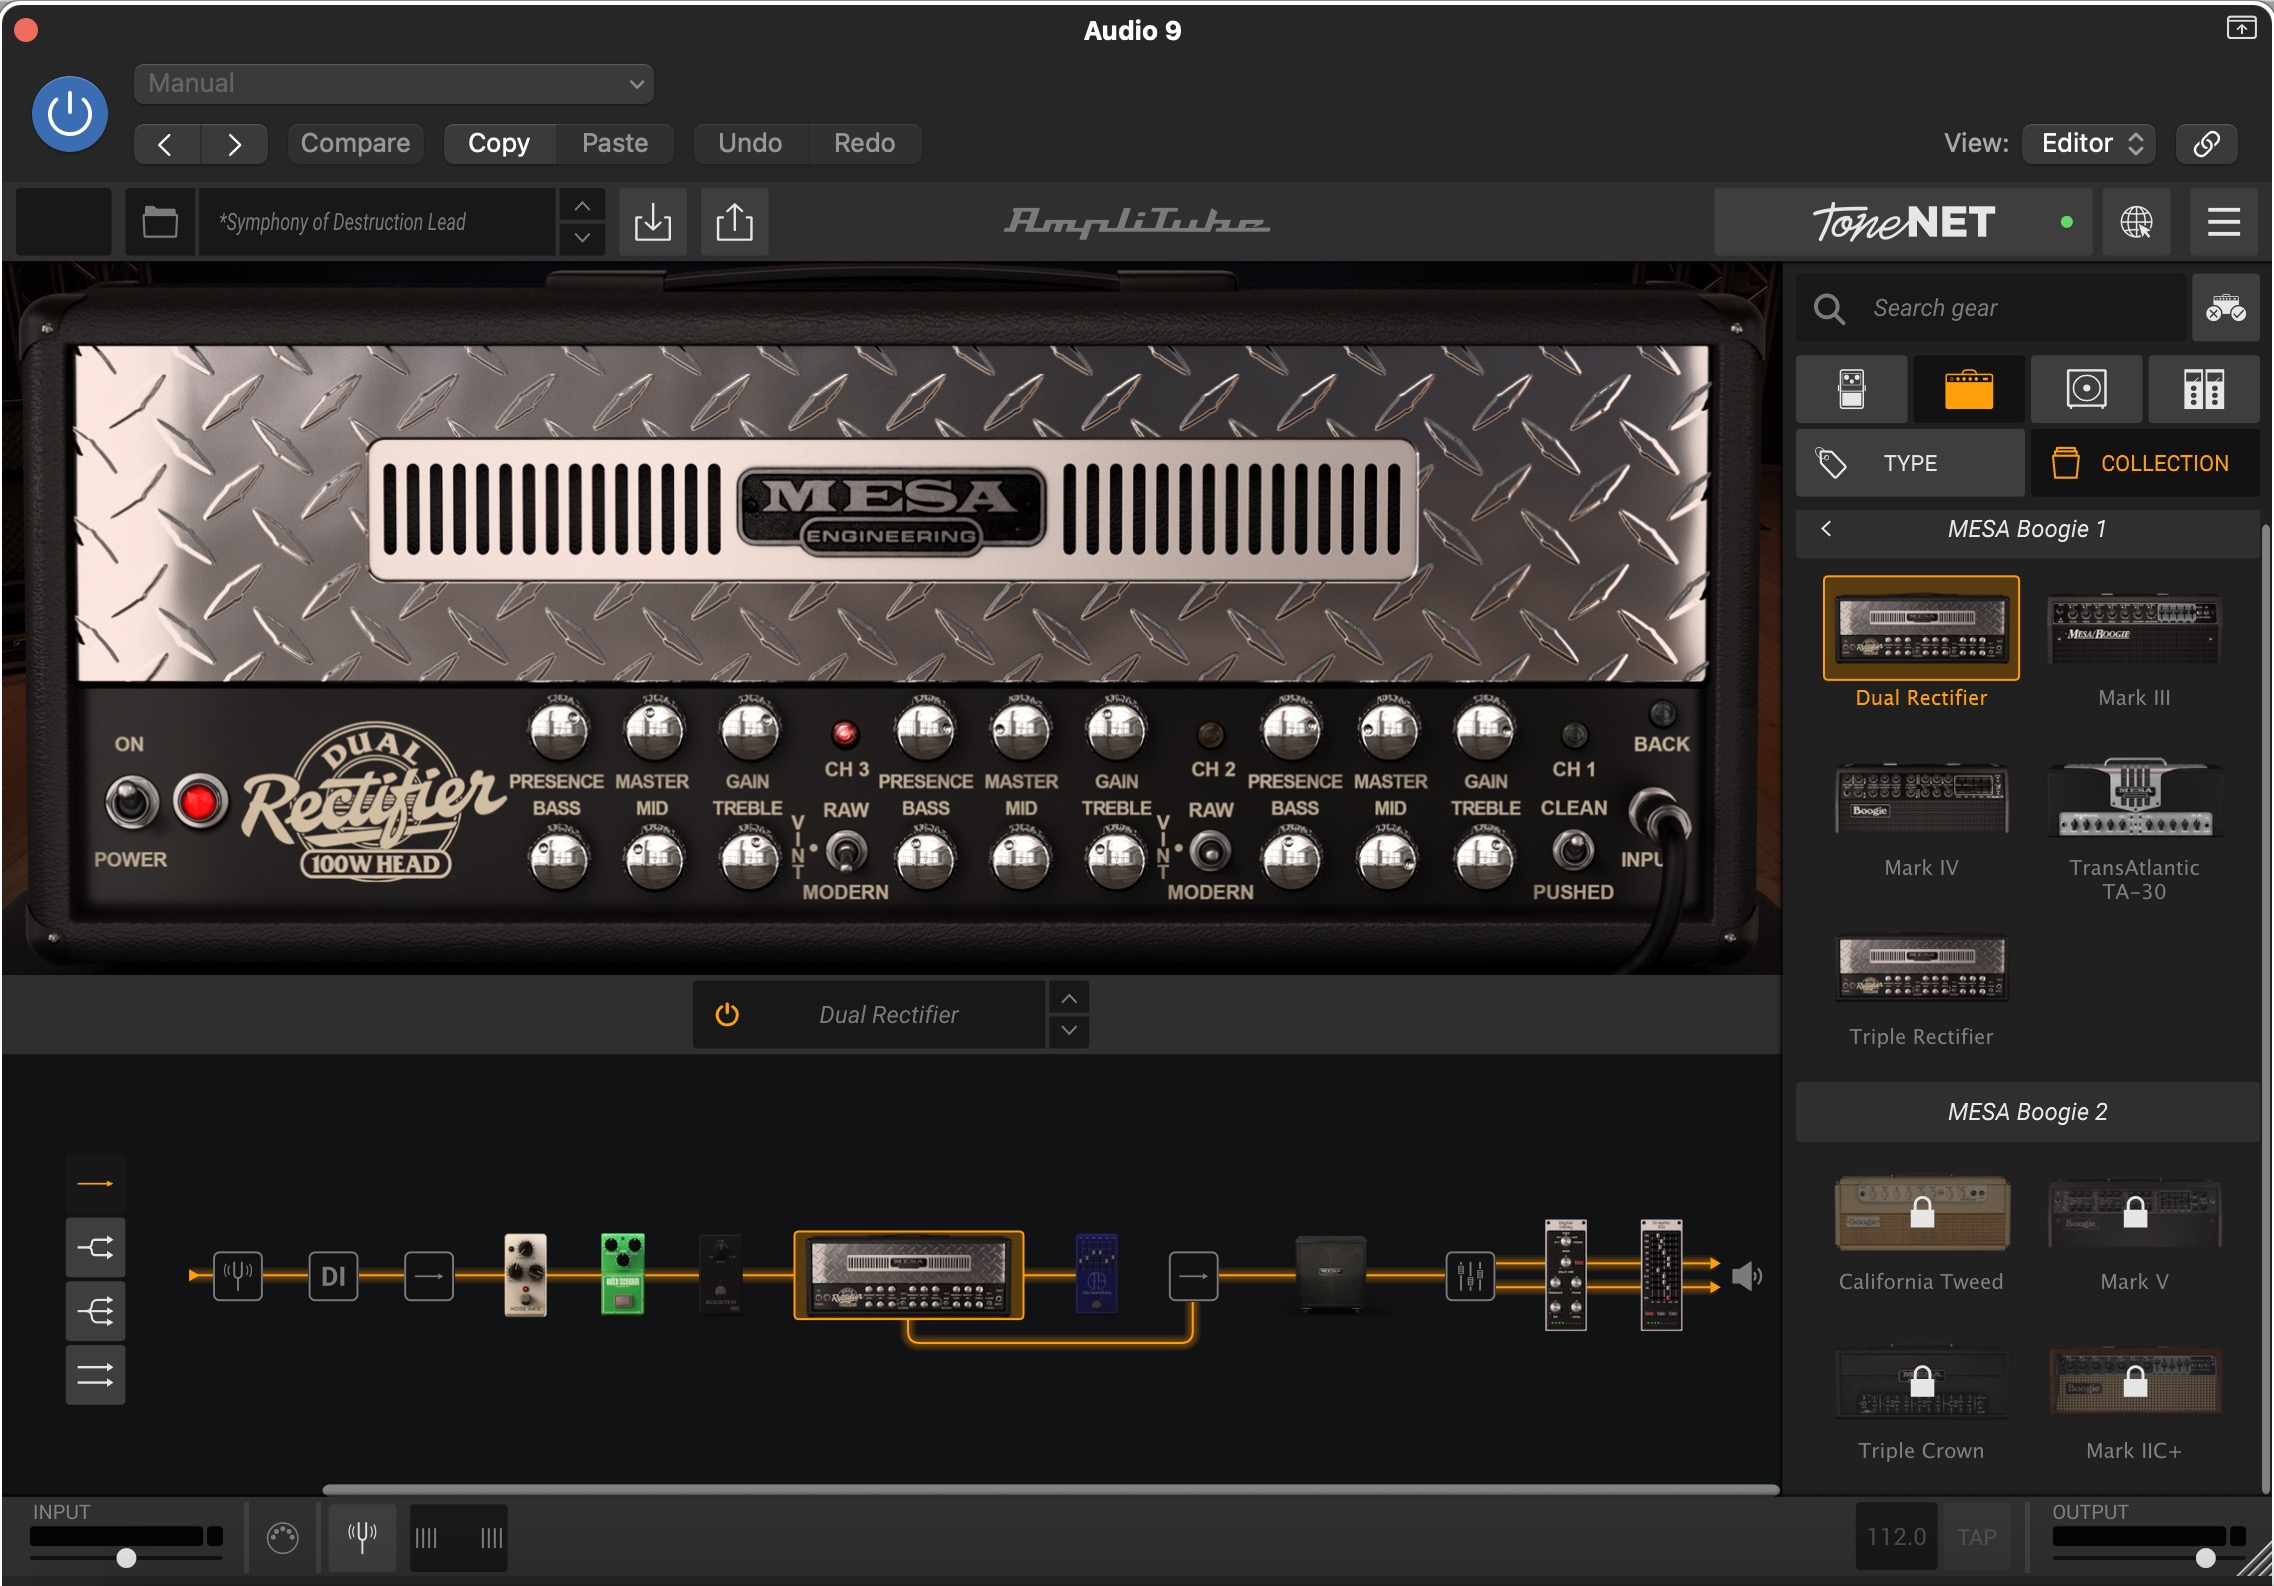Go to next plugin setting arrow
Viewport: 2274px width, 1586px height.
pyautogui.click(x=234, y=144)
